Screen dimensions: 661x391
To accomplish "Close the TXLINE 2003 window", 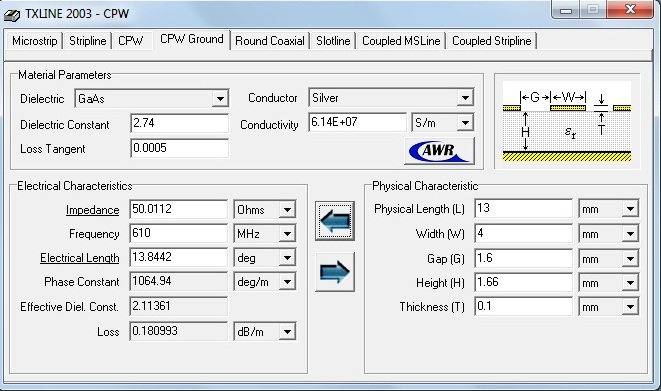I will pos(630,9).
